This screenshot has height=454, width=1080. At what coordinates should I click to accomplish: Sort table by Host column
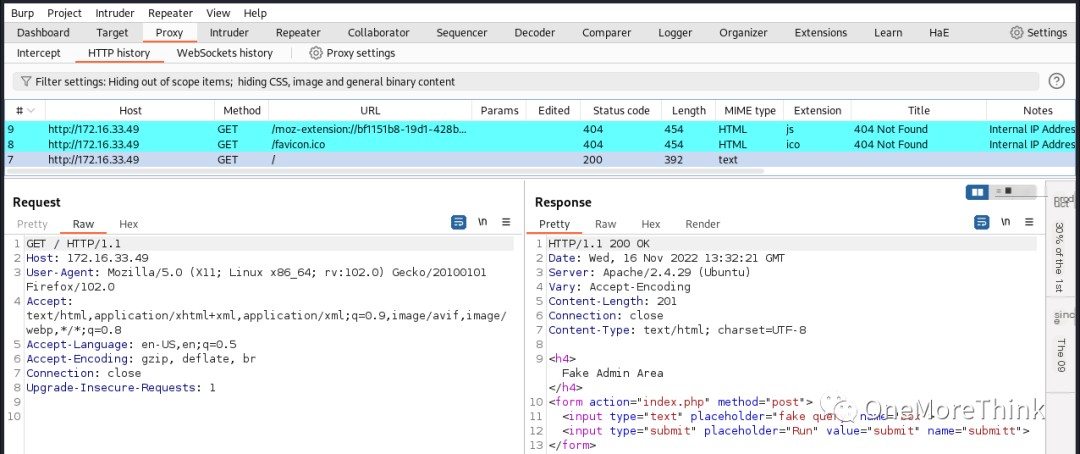pyautogui.click(x=130, y=110)
